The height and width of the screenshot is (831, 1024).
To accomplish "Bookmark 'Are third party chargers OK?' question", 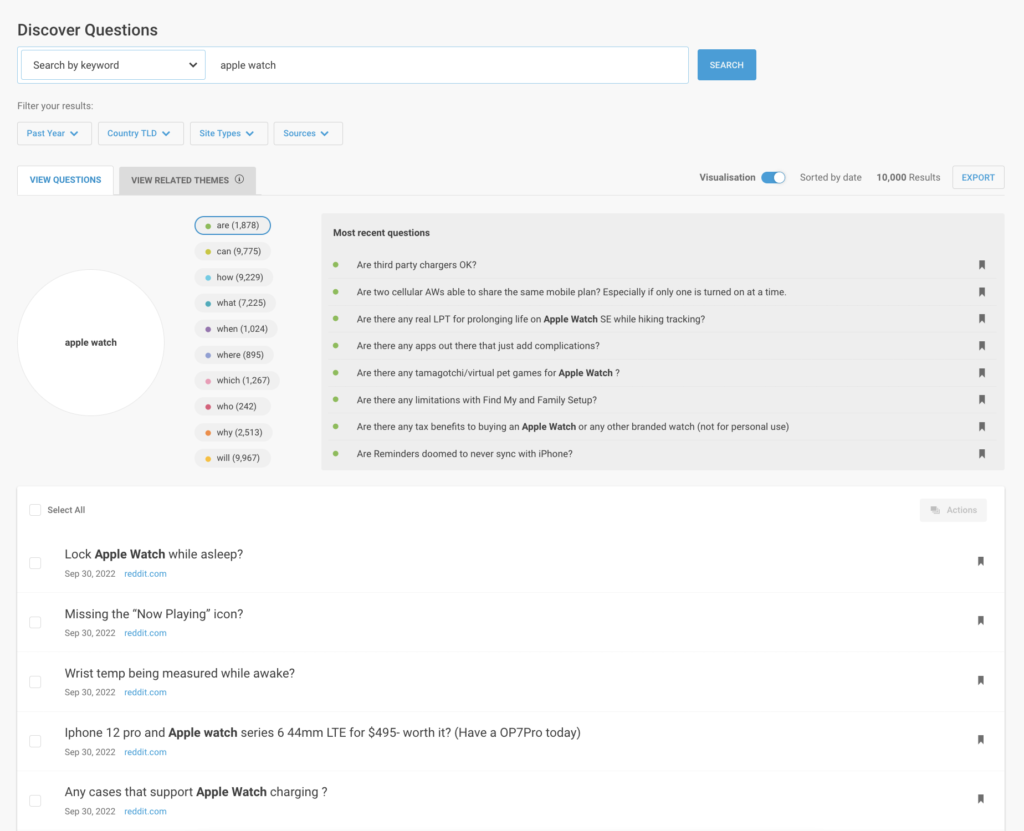I will coord(982,265).
